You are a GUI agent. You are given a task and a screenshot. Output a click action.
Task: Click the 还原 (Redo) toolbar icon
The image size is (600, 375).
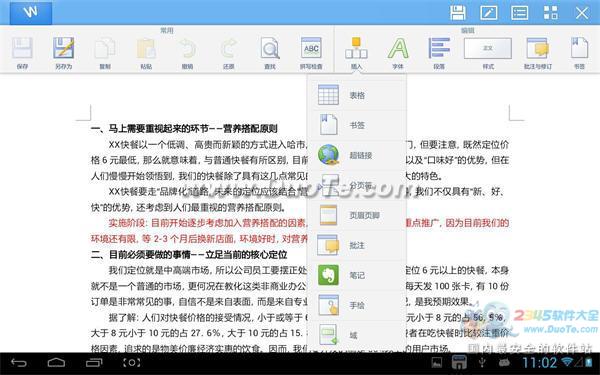click(x=228, y=53)
